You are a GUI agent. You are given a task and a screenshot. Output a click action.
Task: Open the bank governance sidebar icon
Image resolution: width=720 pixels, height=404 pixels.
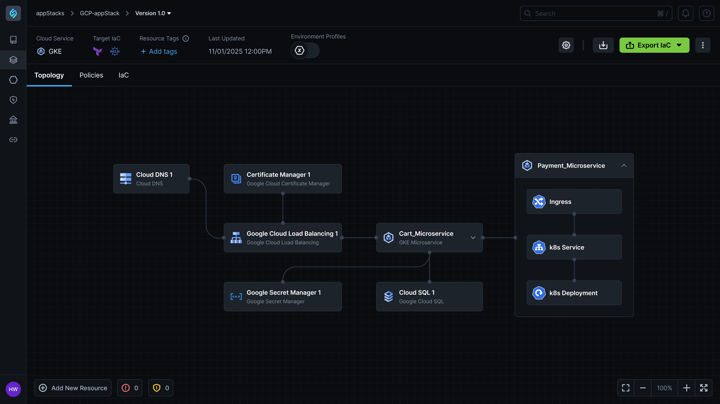pyautogui.click(x=13, y=120)
